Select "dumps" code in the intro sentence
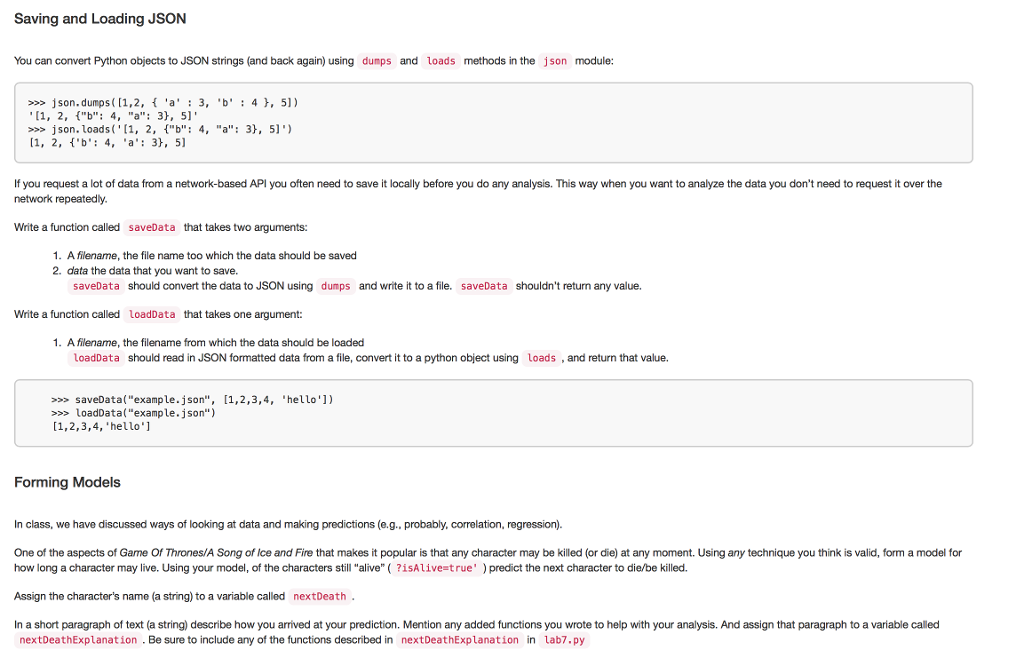The height and width of the screenshot is (666, 1024). pyautogui.click(x=377, y=61)
